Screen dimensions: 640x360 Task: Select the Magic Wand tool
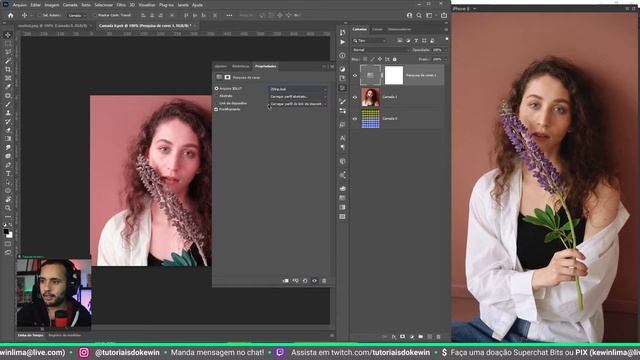(x=8, y=61)
